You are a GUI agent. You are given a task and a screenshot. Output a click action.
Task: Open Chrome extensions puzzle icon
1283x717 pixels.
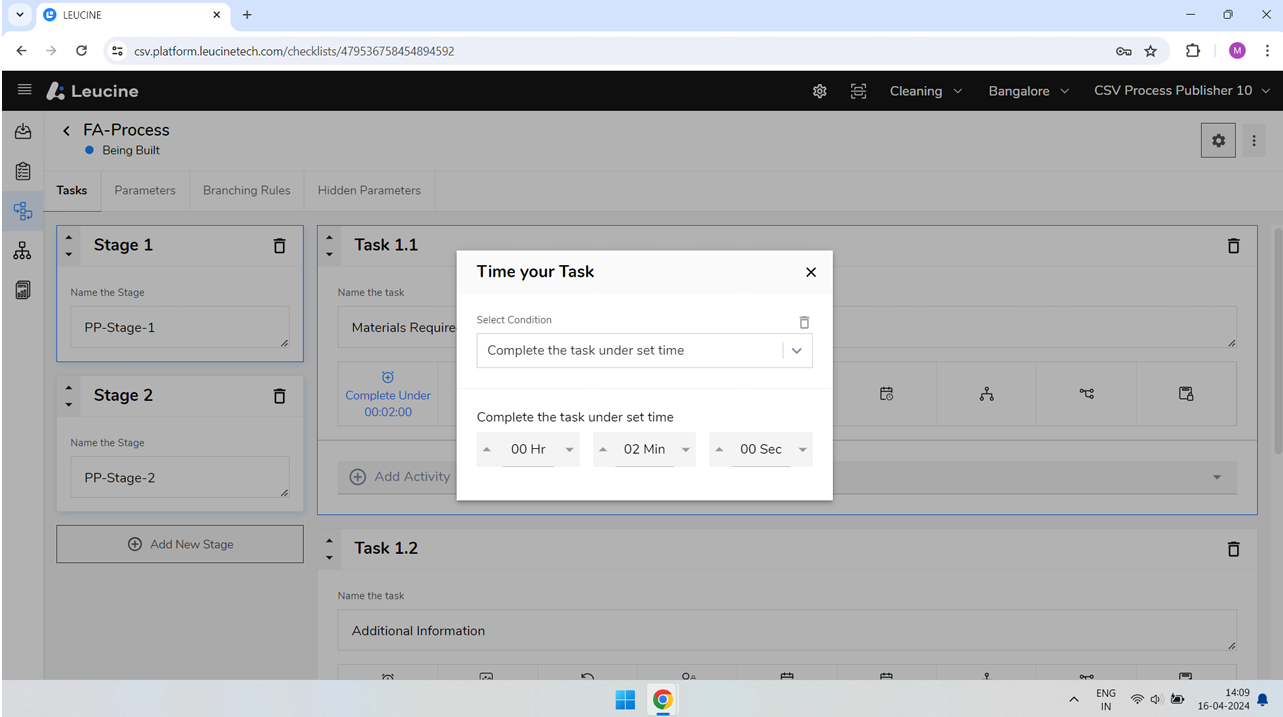click(1193, 51)
